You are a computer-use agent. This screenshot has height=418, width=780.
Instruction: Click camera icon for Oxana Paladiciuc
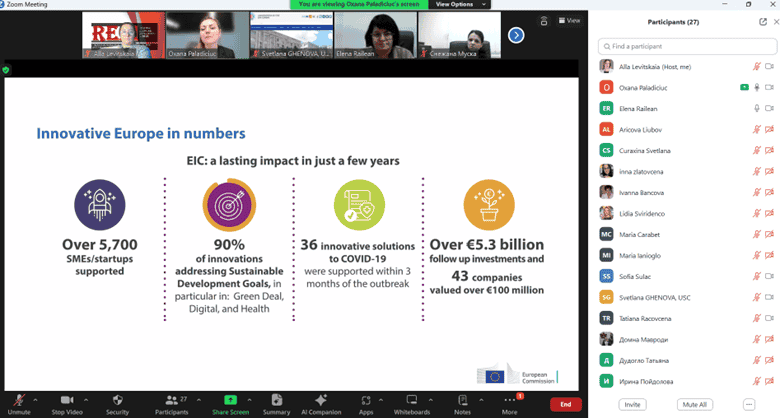[769, 88]
